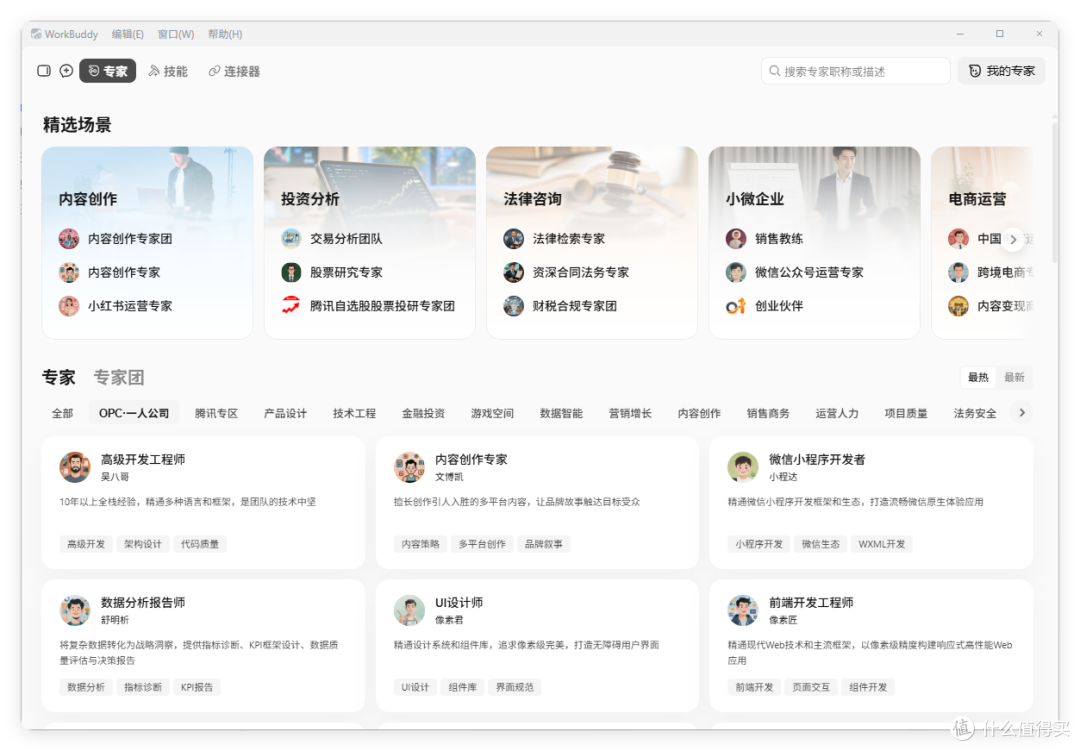Open the 法律咨询 scene card title
The image size is (1080, 751).
click(x=532, y=199)
